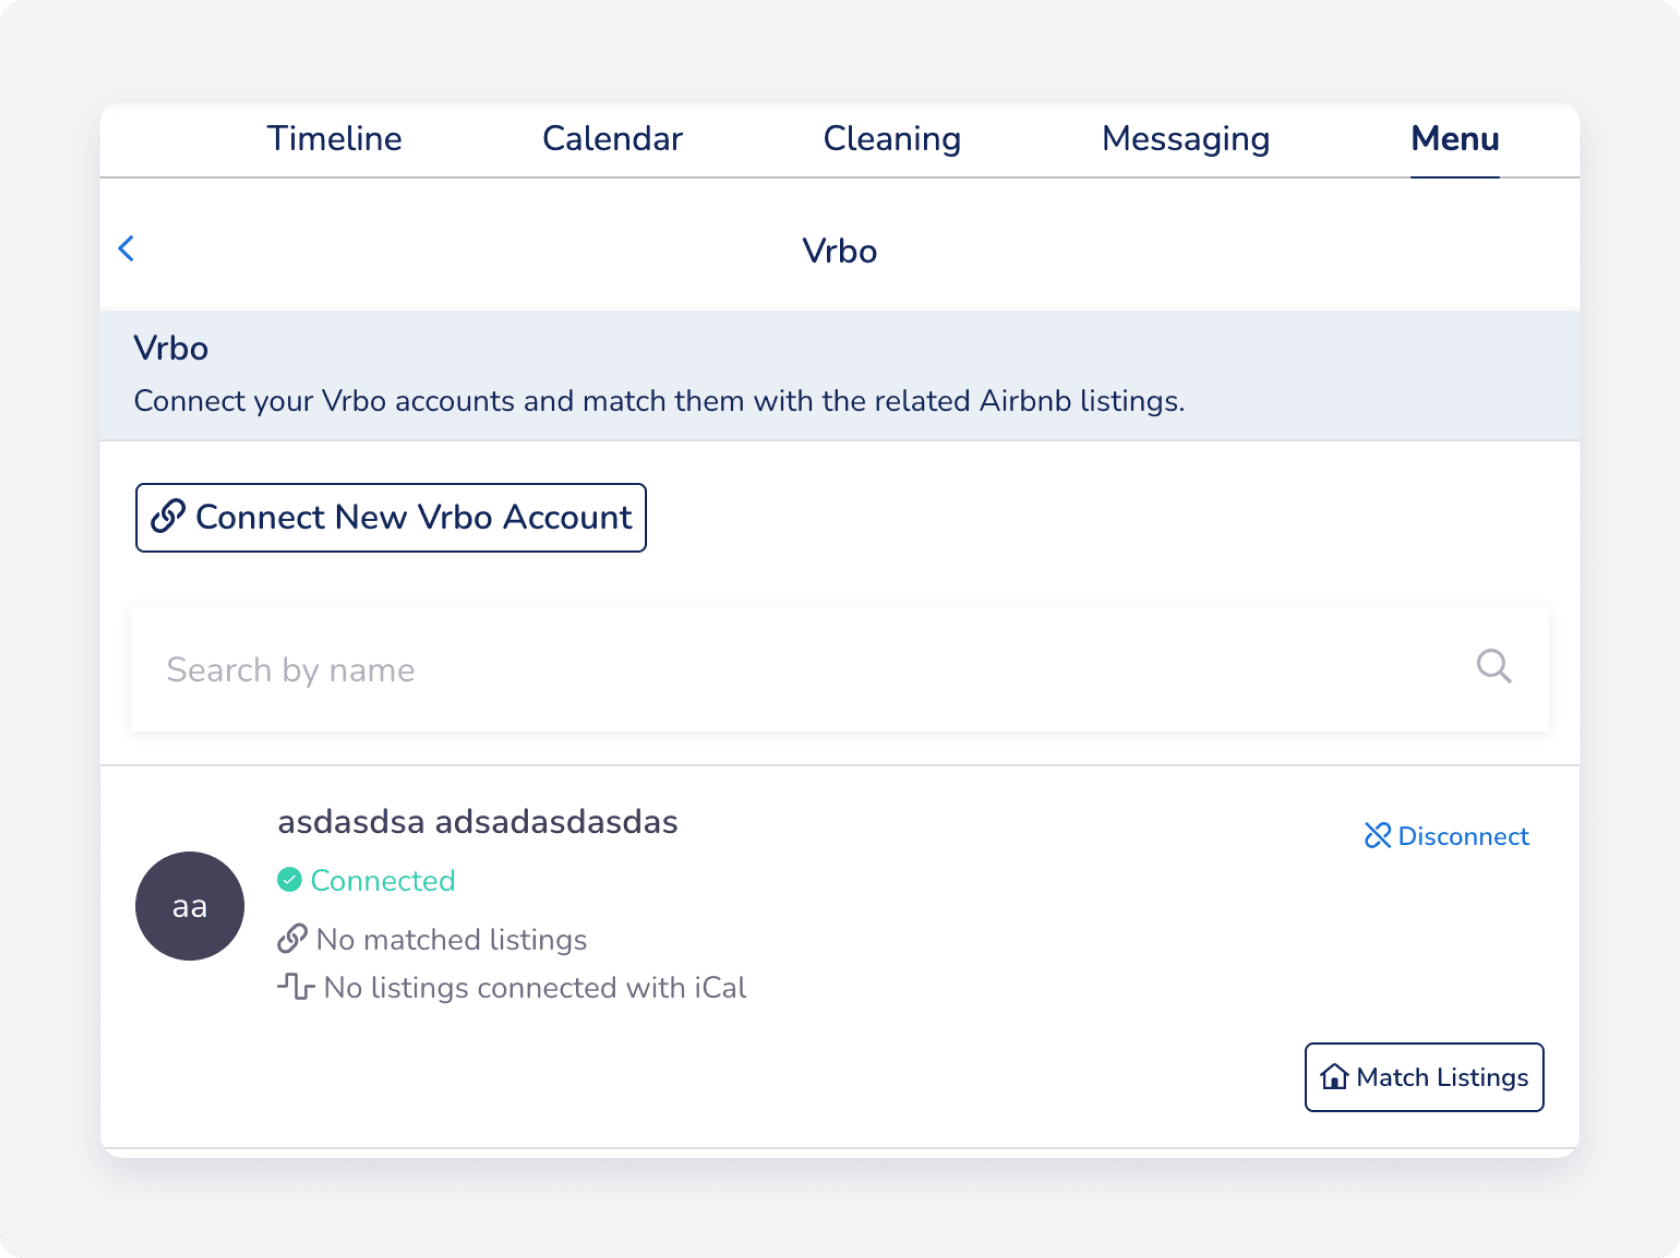Click the link icon in Connect New Vrbo Account

(168, 517)
